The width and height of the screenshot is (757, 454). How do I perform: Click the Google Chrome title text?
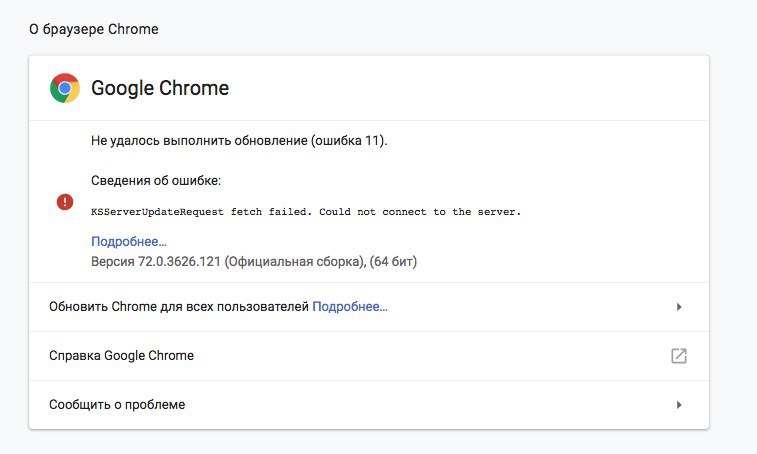(x=160, y=88)
